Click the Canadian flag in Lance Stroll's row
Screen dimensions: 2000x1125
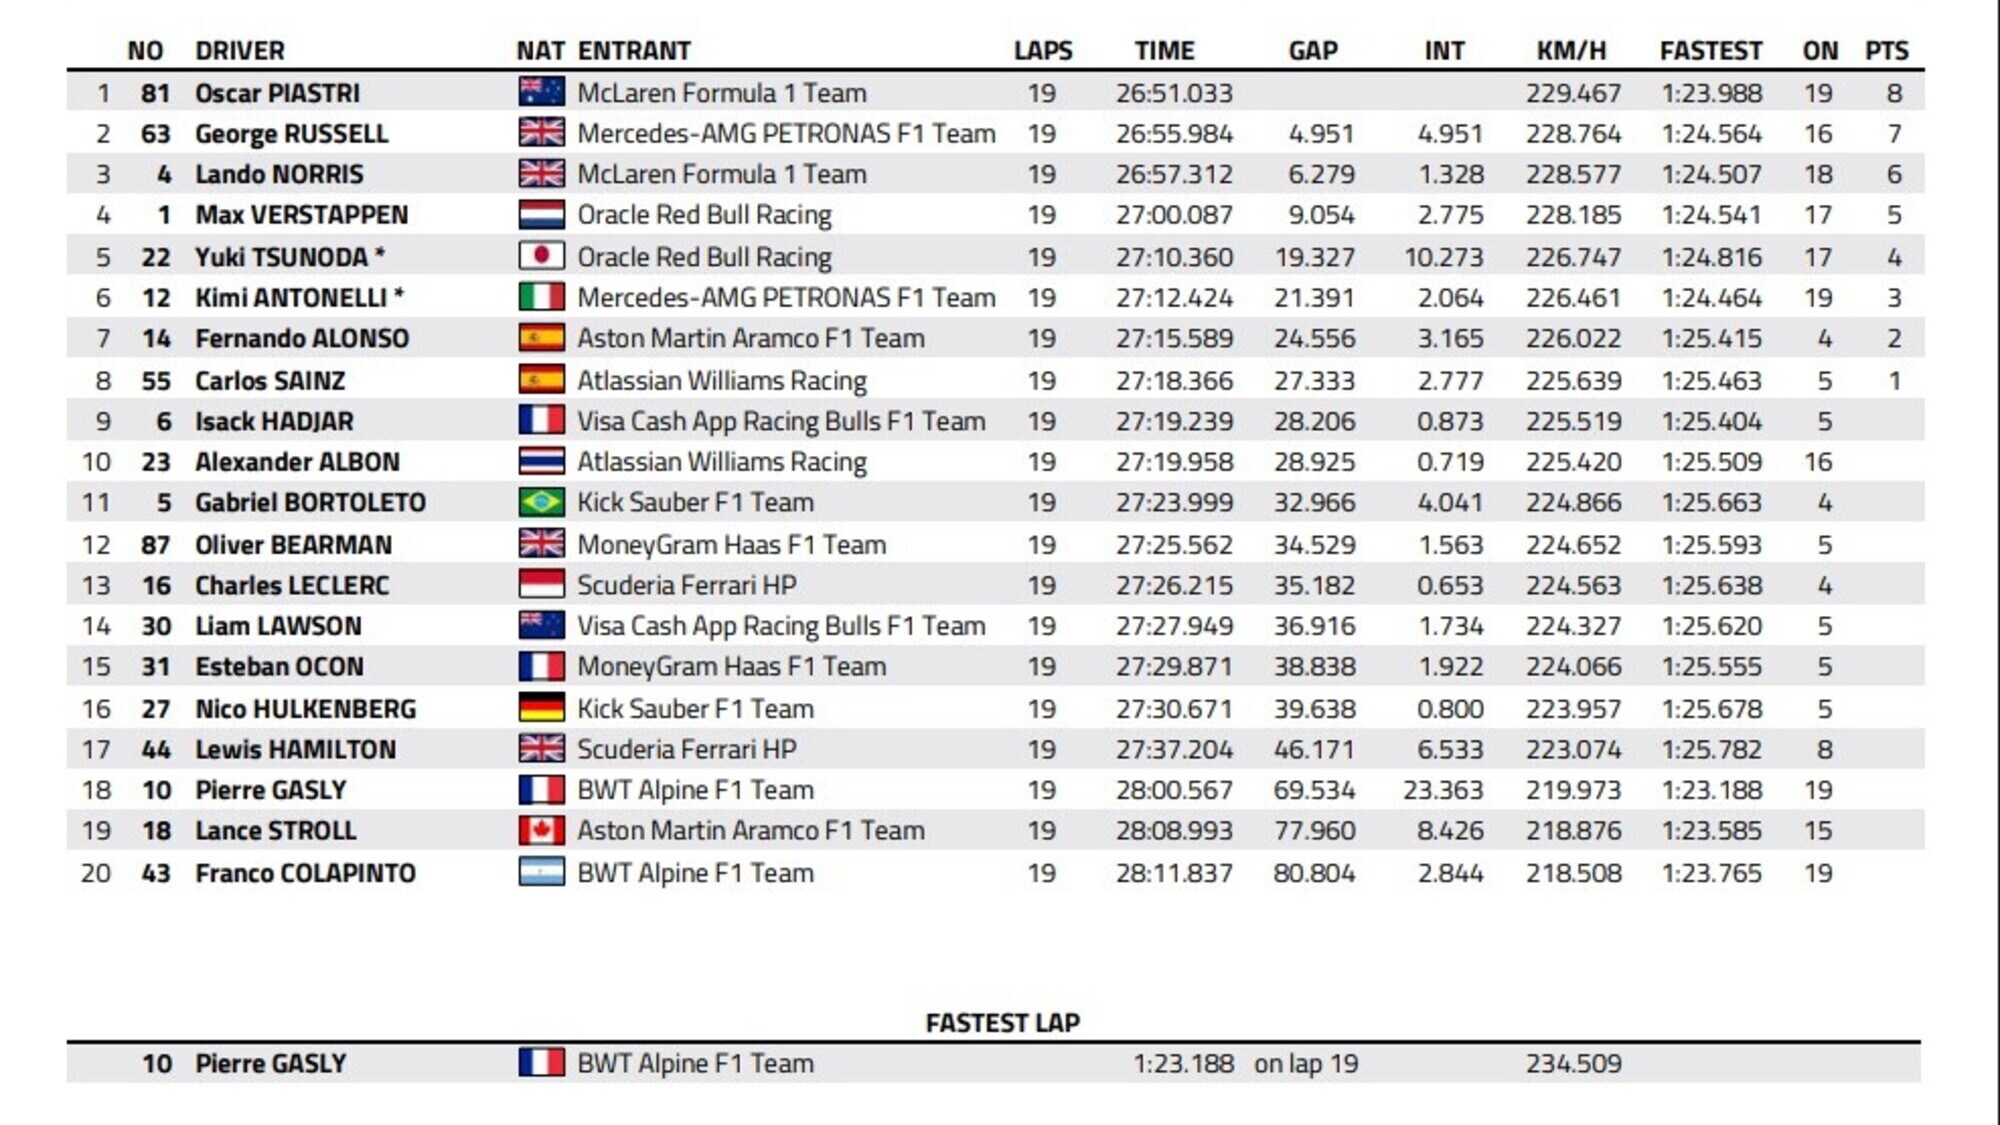[x=541, y=830]
